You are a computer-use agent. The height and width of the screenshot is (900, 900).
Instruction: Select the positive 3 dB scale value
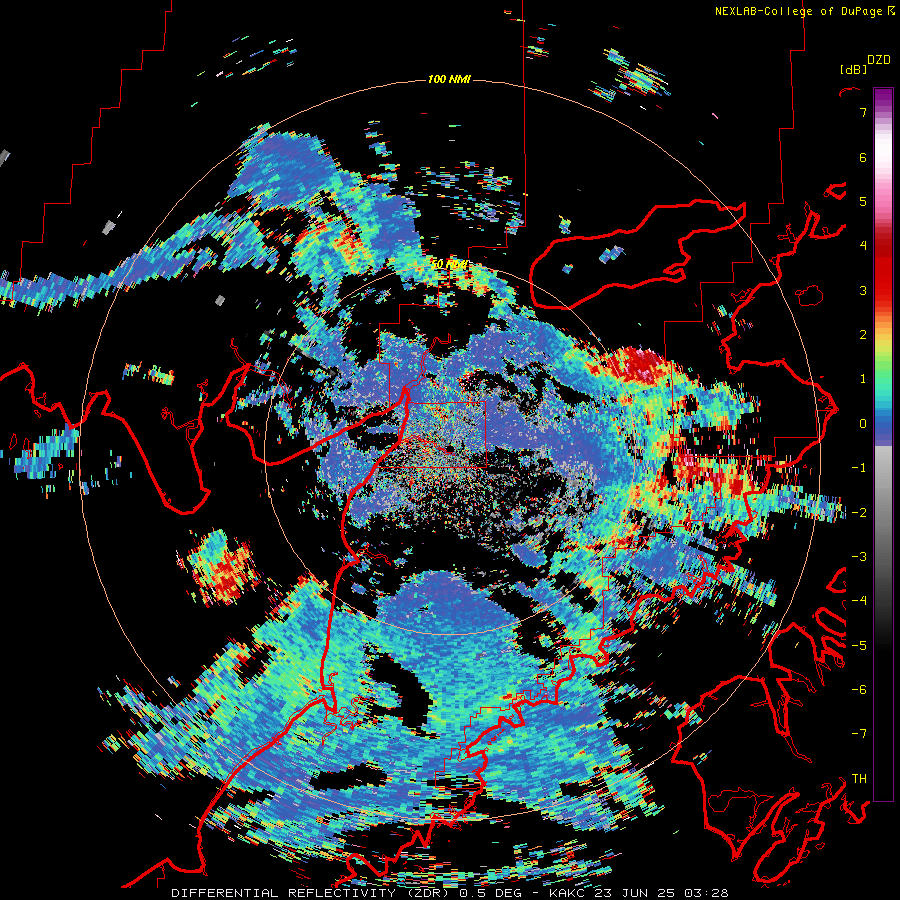863,290
